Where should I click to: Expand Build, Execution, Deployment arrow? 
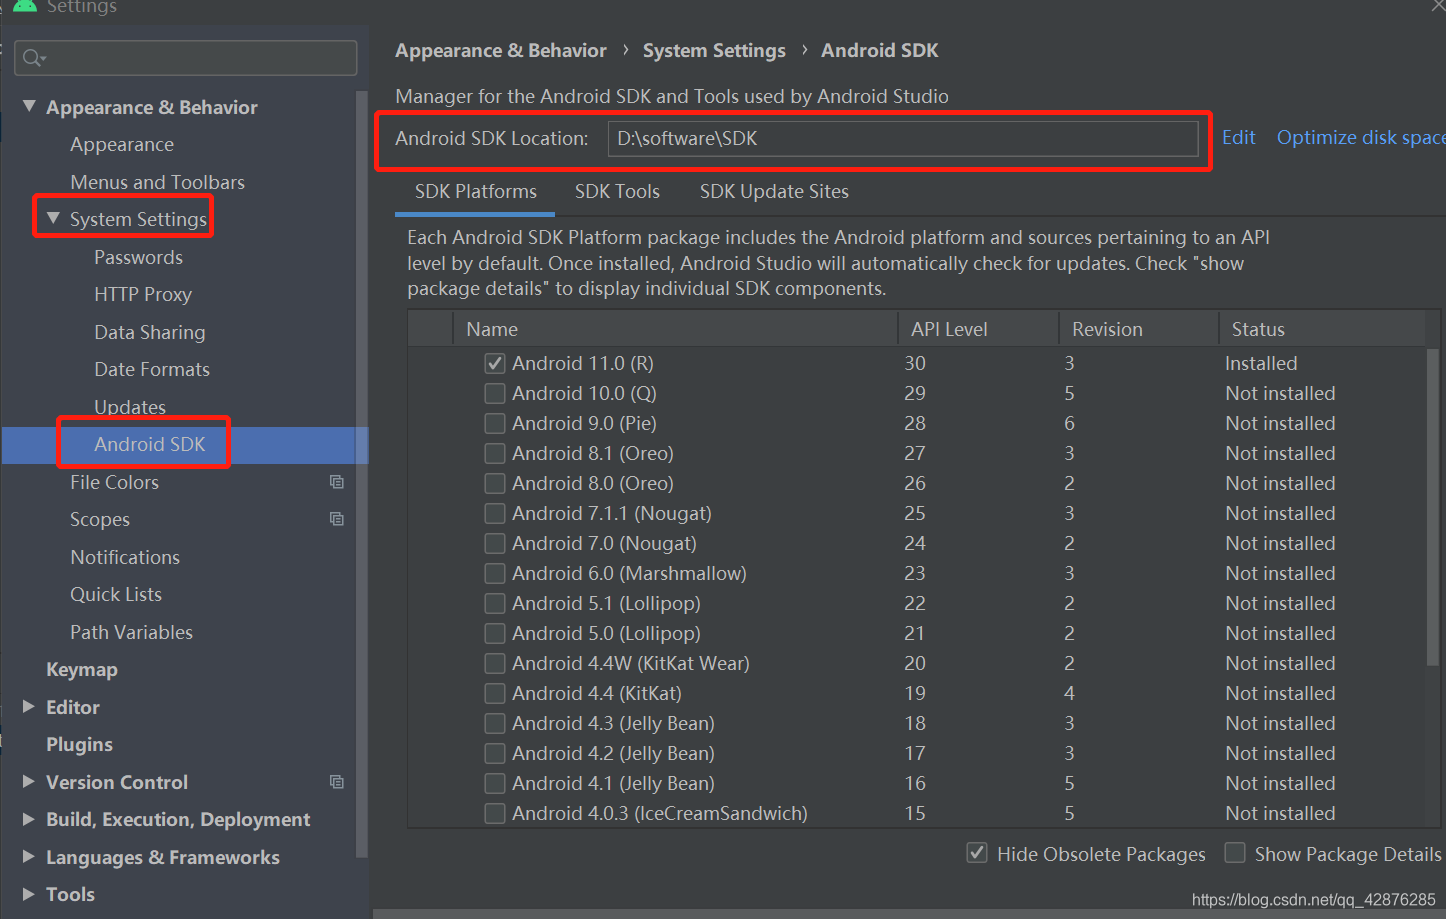[28, 819]
